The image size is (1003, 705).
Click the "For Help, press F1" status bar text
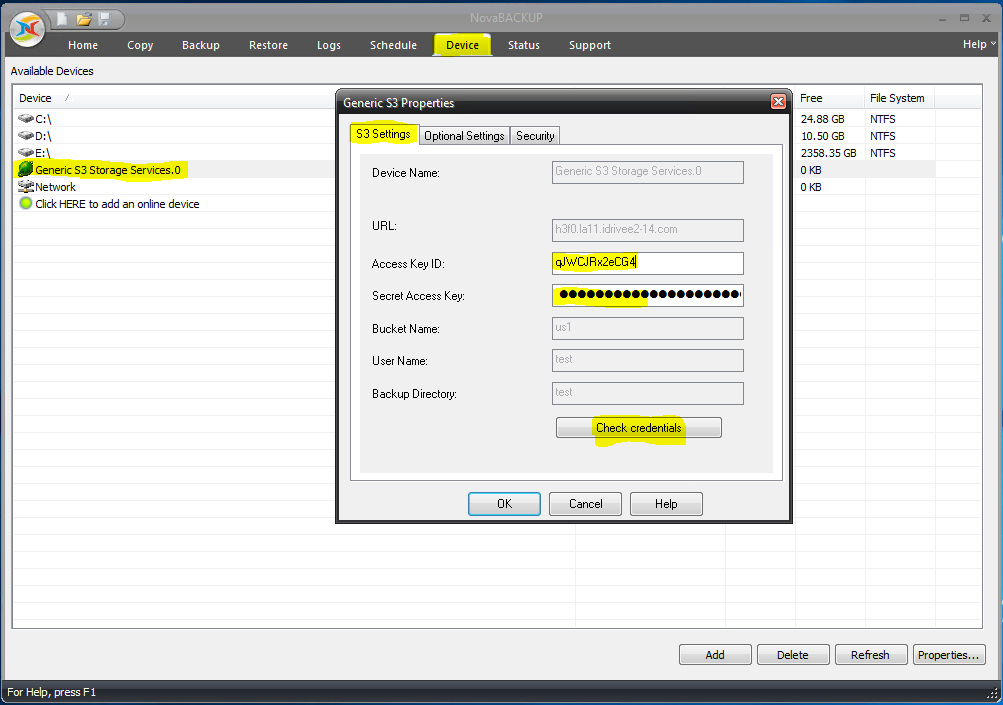51,692
